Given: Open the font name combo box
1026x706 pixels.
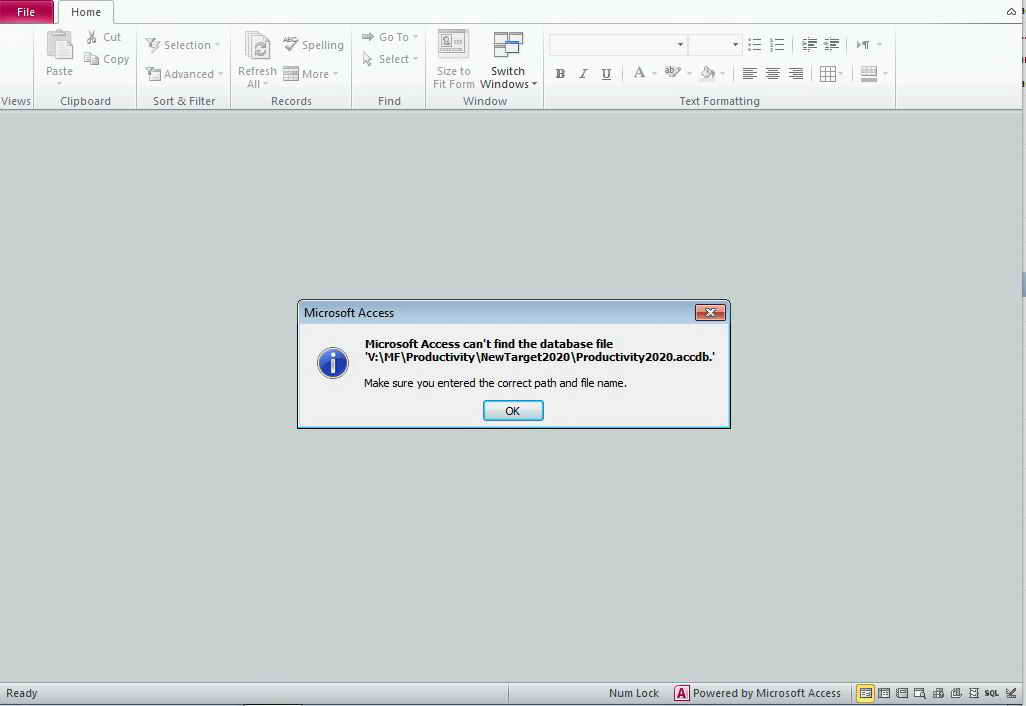Looking at the screenshot, I should 618,44.
